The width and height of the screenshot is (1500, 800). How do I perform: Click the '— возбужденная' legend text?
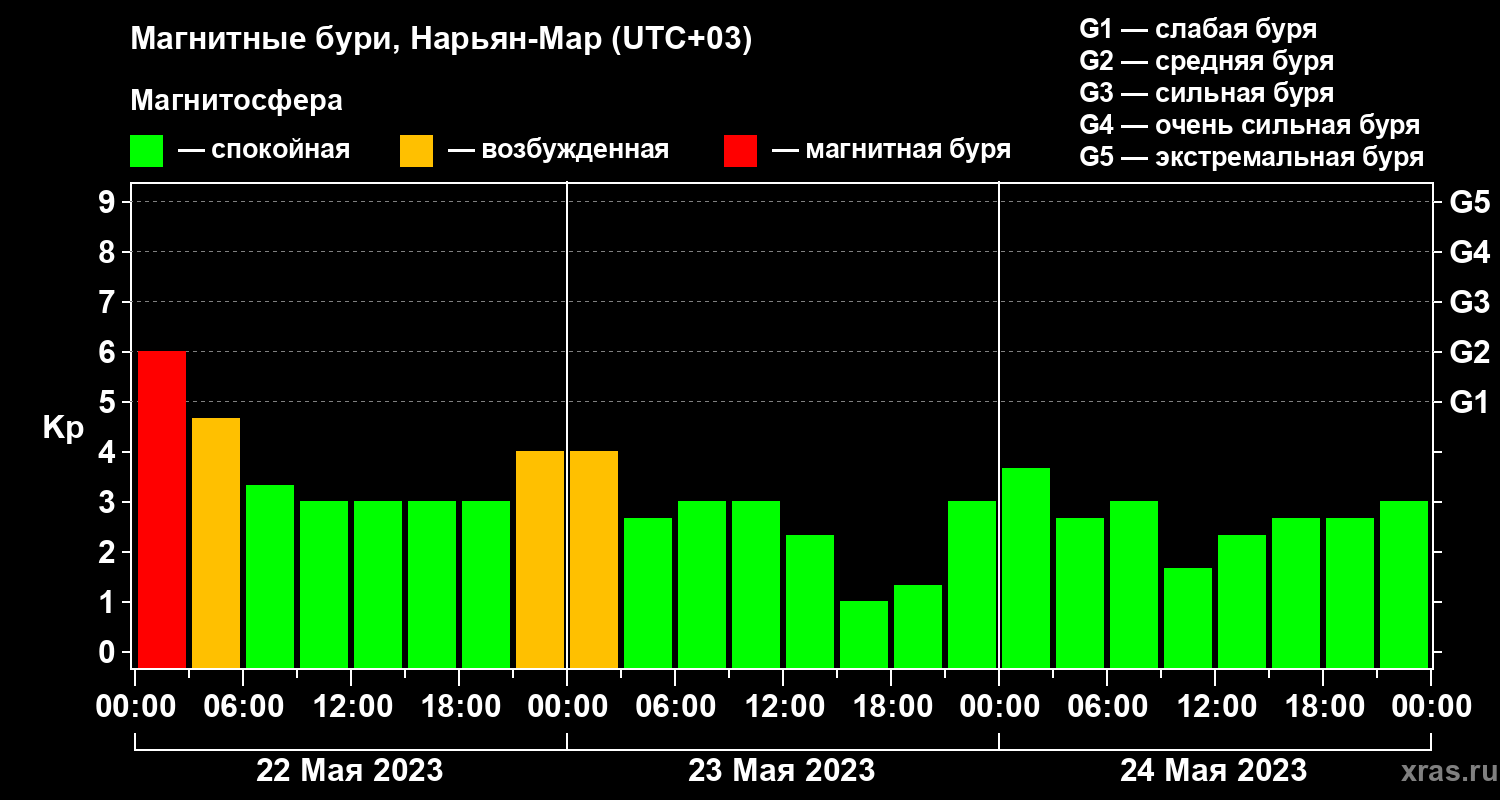pyautogui.click(x=558, y=150)
